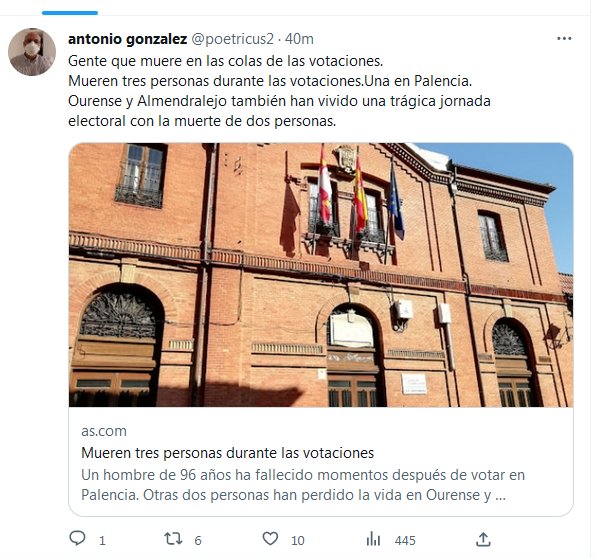Open the three-dot more options menu

[564, 38]
